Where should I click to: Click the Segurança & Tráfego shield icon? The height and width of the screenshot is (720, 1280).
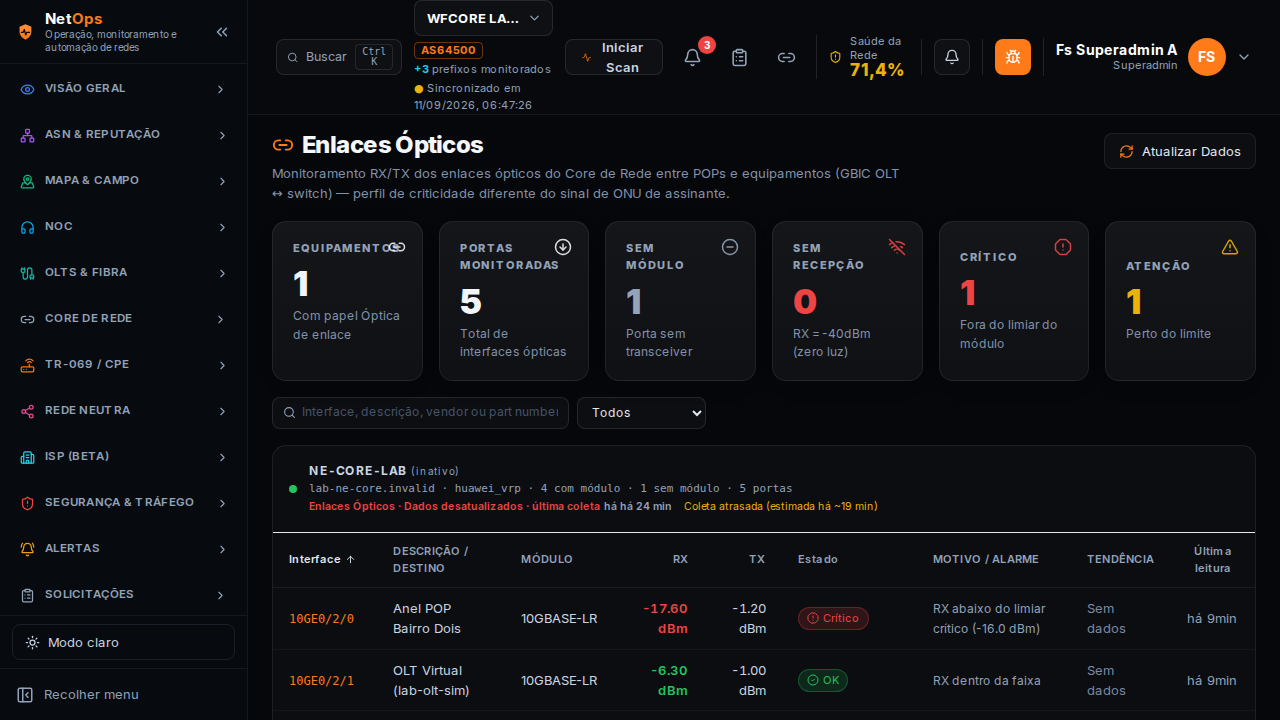tap(28, 503)
